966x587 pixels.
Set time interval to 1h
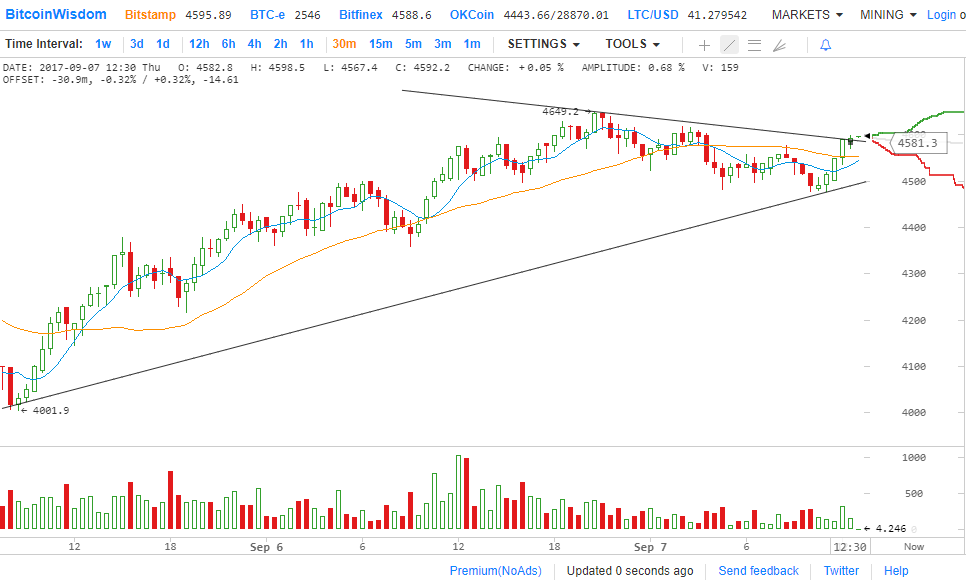click(x=306, y=44)
